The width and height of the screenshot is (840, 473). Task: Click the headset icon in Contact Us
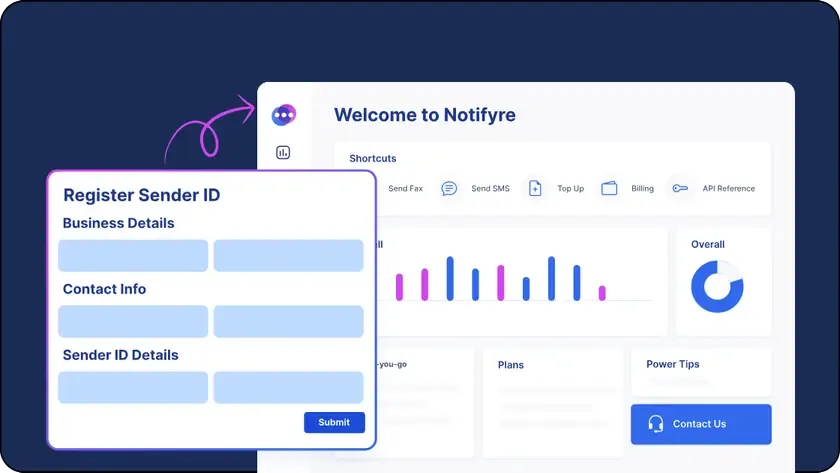coord(656,424)
